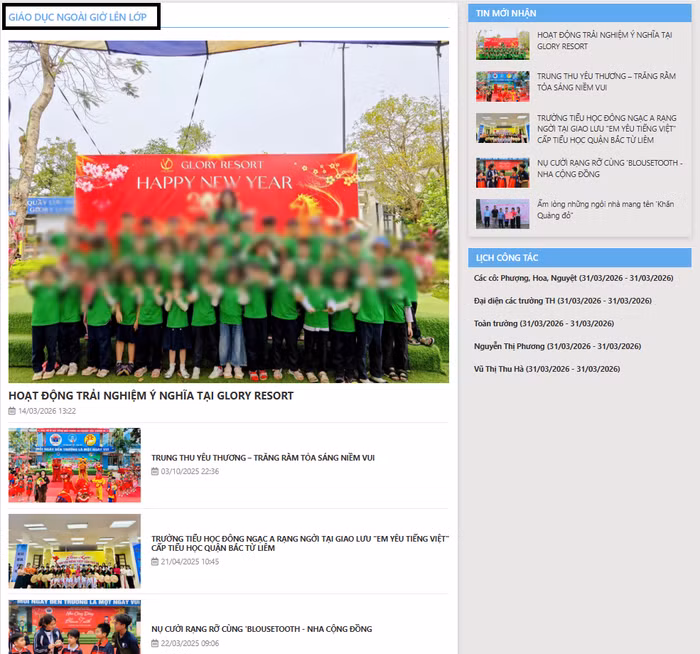This screenshot has width=700, height=654.
Task: Open sidebar link 'TRƯỜNG TIỂU HỌC ĐÔNG NGẠC A RẠNG NGỜI'
Action: coord(607,129)
